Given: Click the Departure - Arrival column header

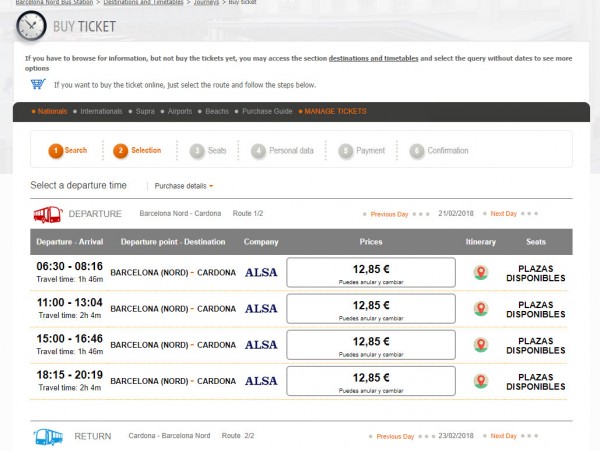Looking at the screenshot, I should [x=70, y=242].
